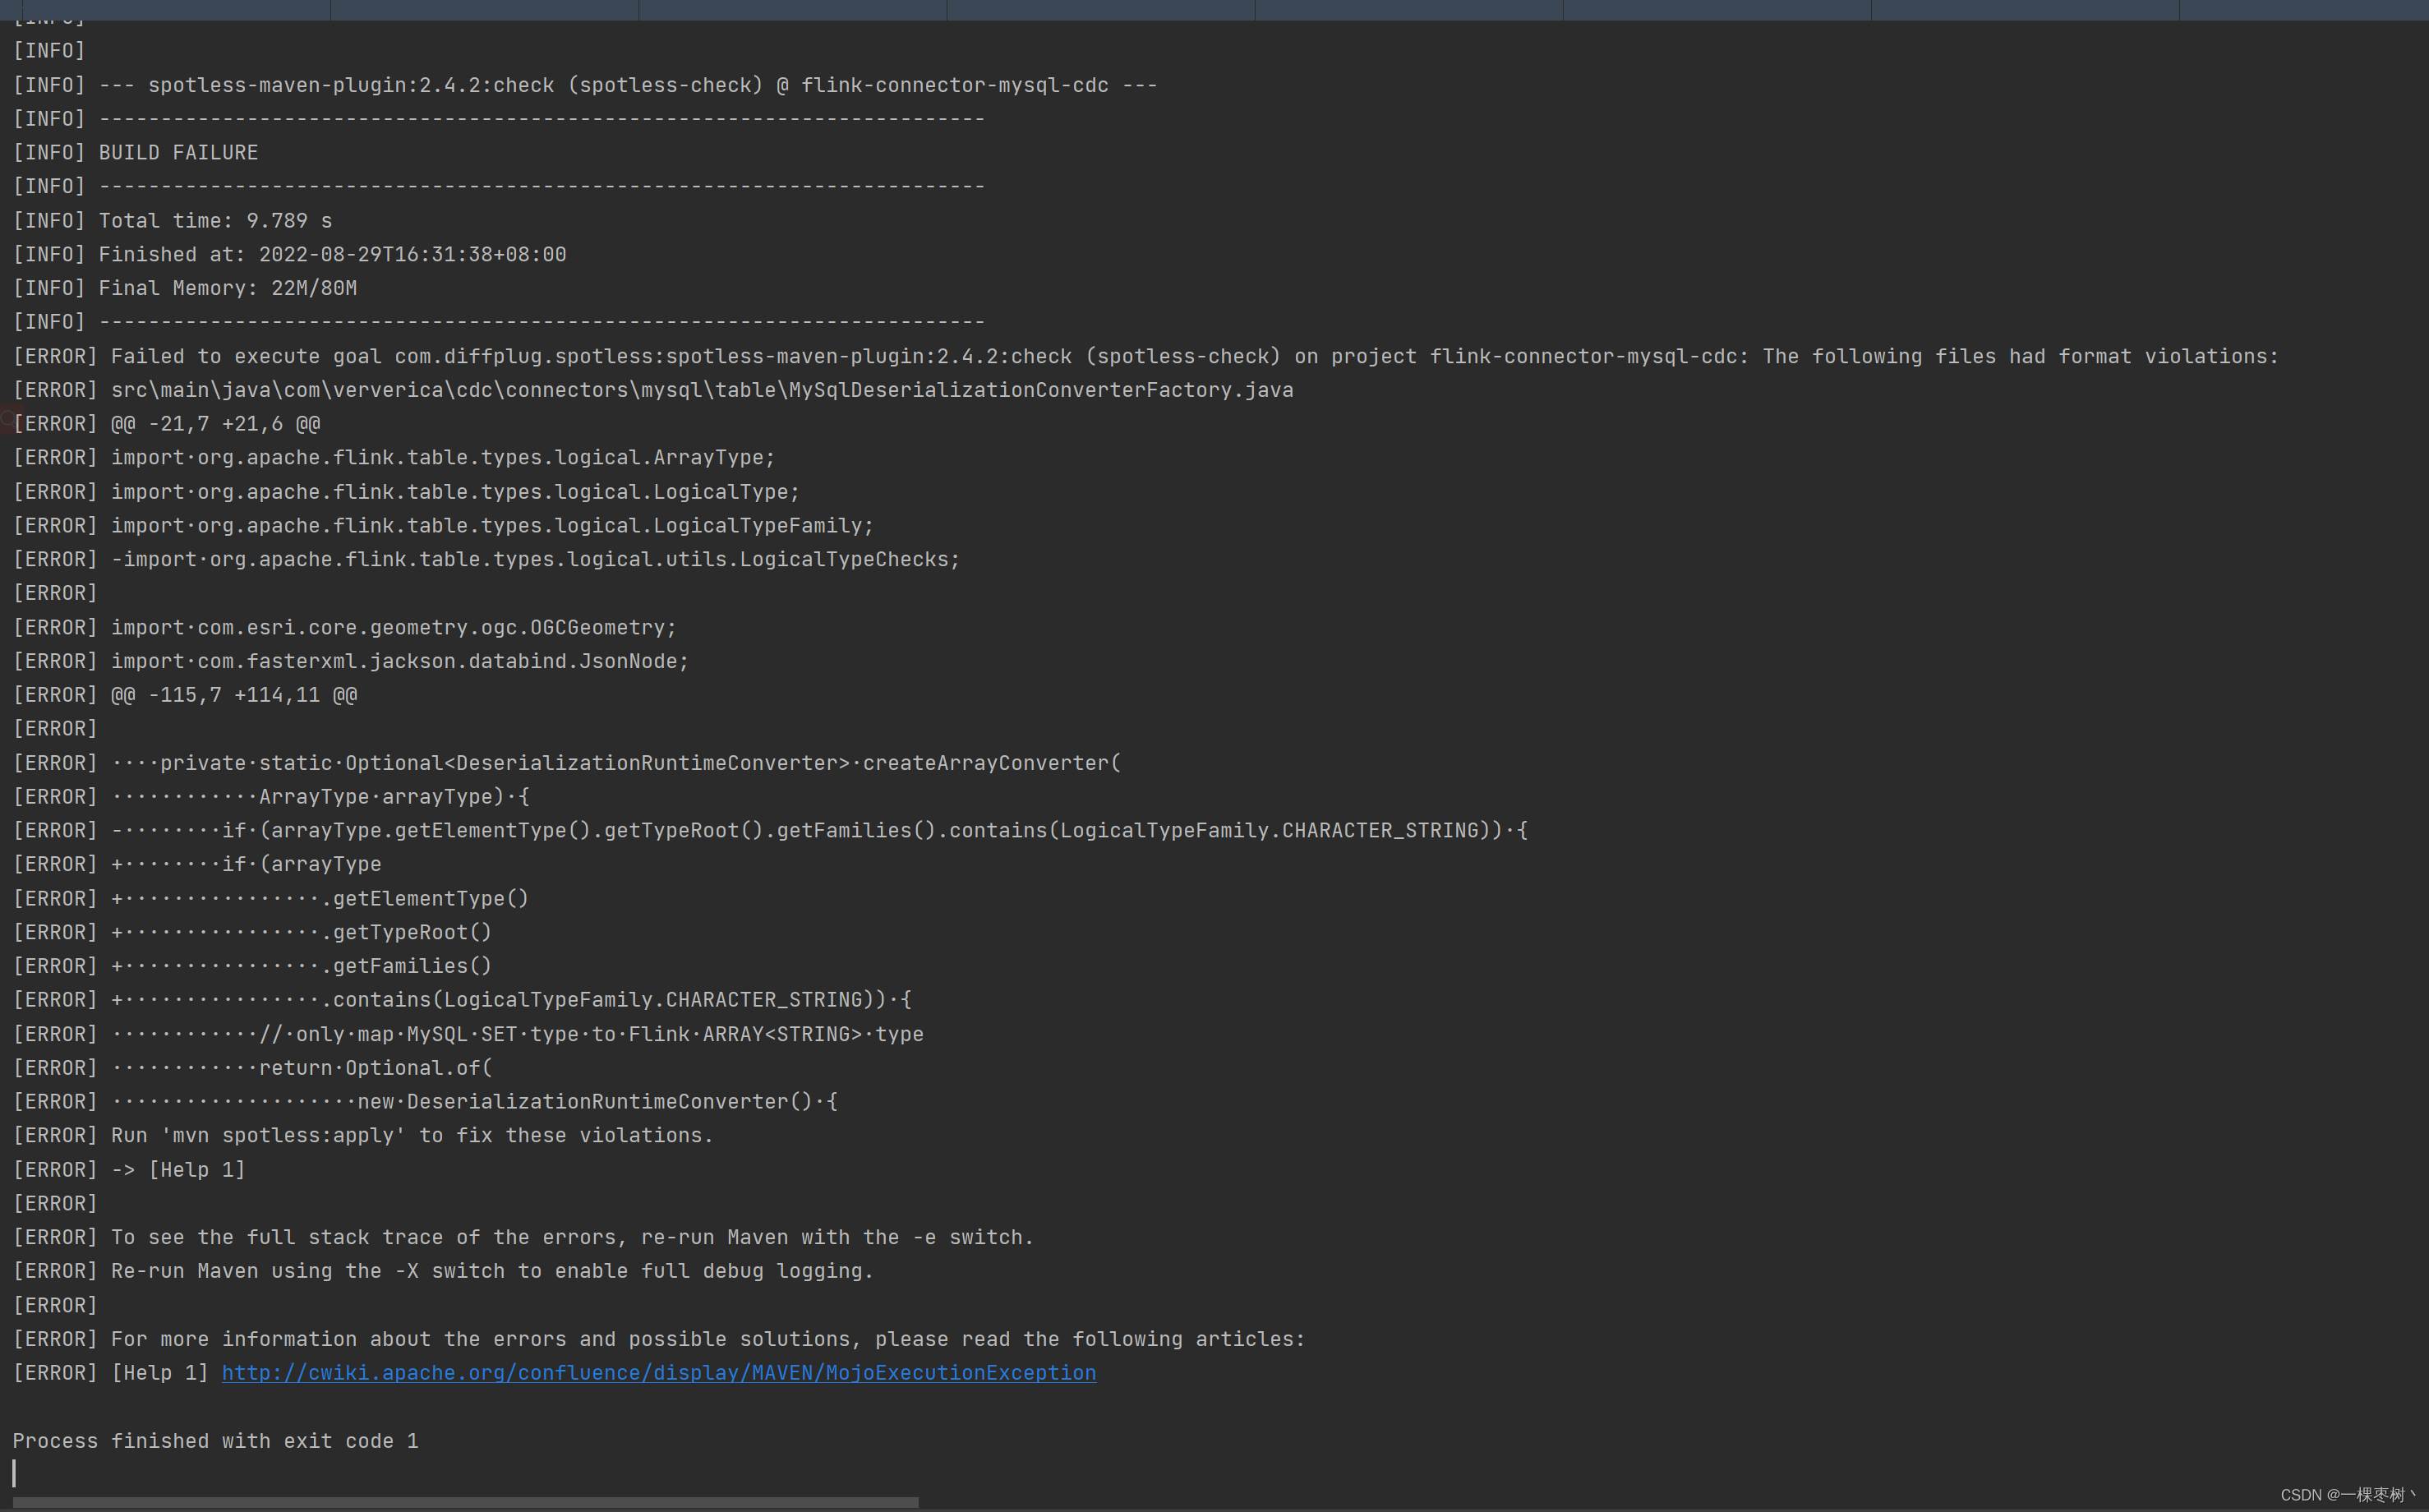Click the added '+ if (arrayType' line
The image size is (2429, 1512).
tap(197, 864)
